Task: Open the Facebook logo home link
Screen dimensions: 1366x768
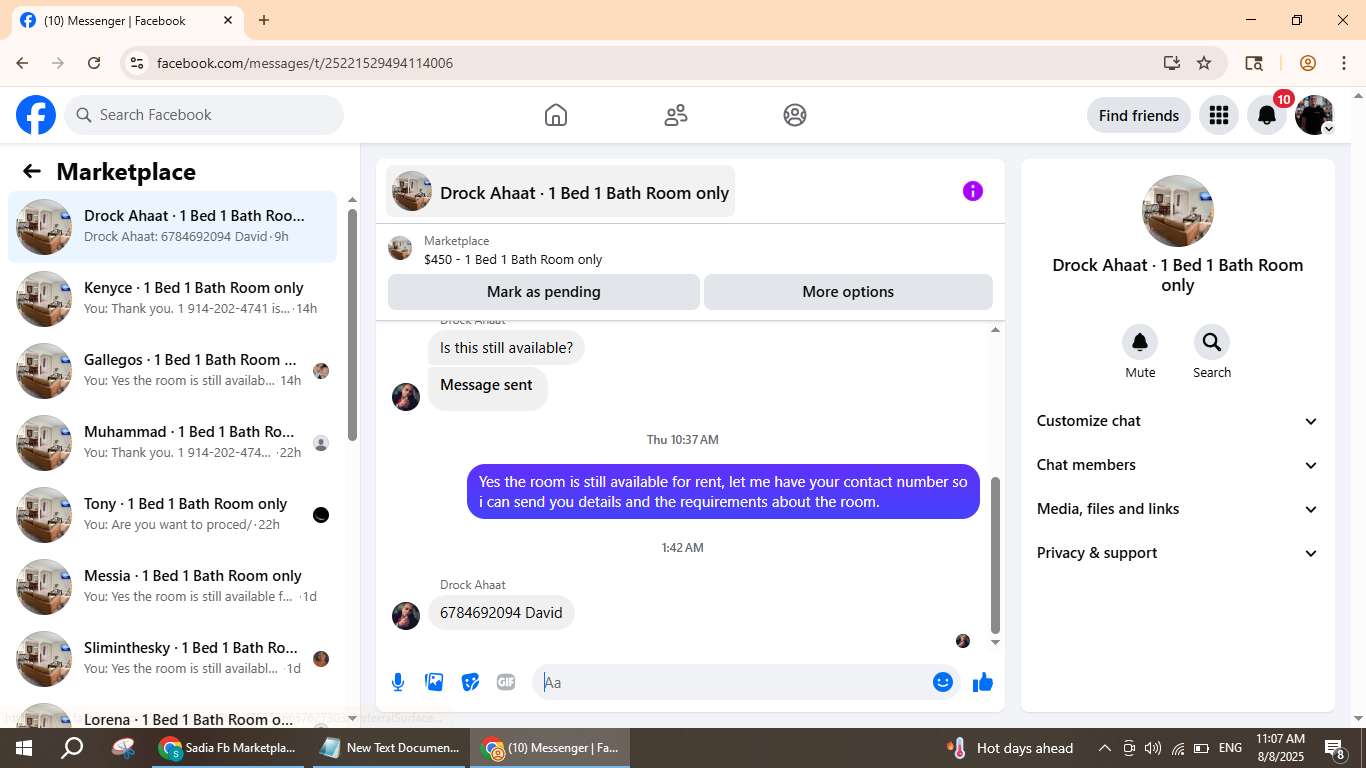Action: pos(36,115)
